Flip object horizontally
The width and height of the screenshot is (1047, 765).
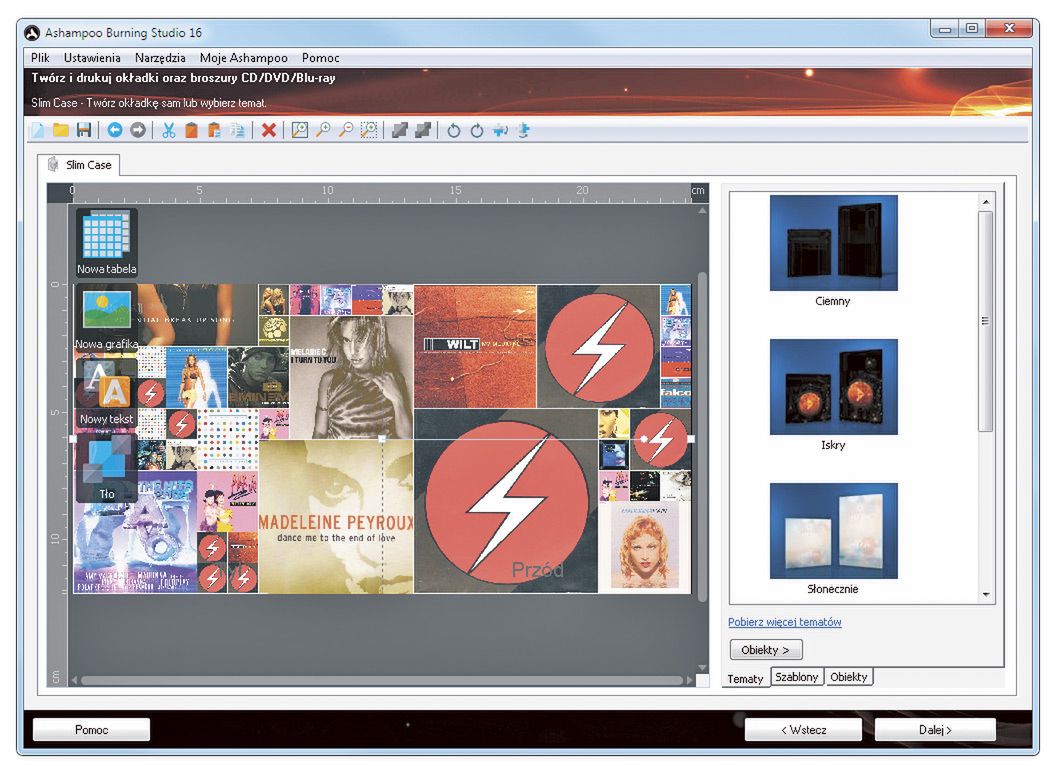tap(500, 130)
